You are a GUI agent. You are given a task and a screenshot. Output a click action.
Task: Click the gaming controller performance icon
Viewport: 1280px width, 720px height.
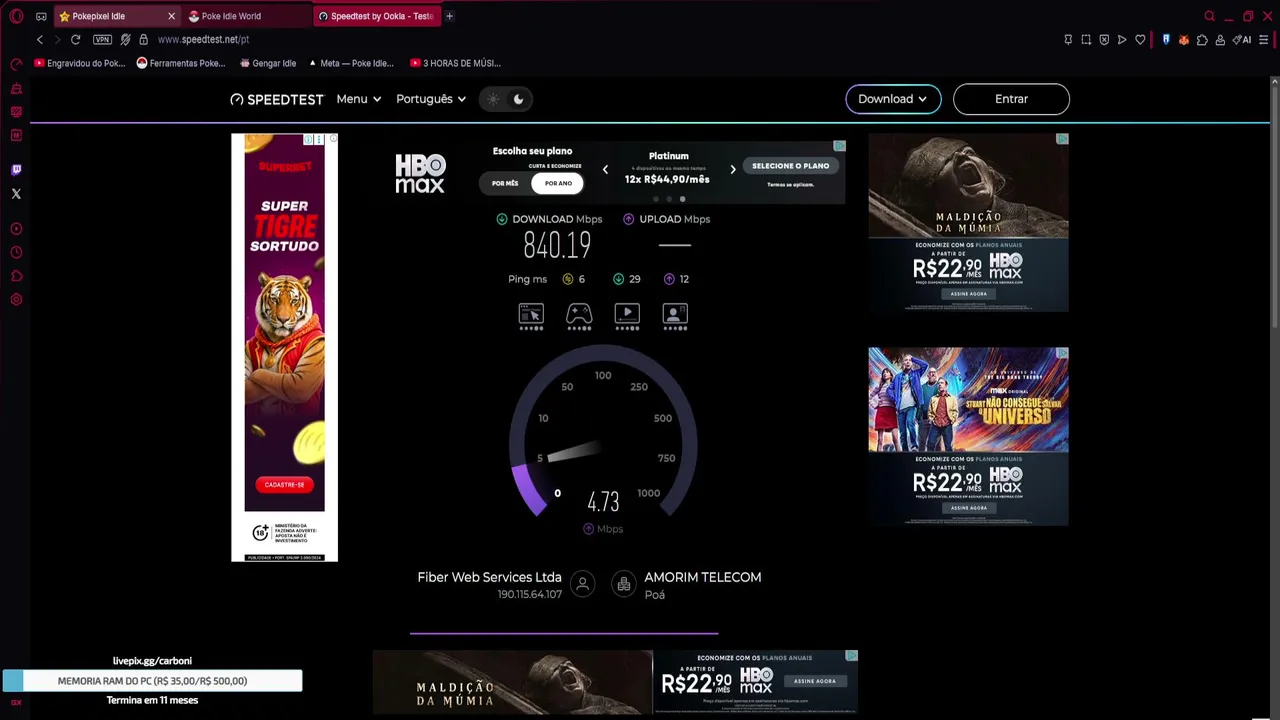point(579,316)
